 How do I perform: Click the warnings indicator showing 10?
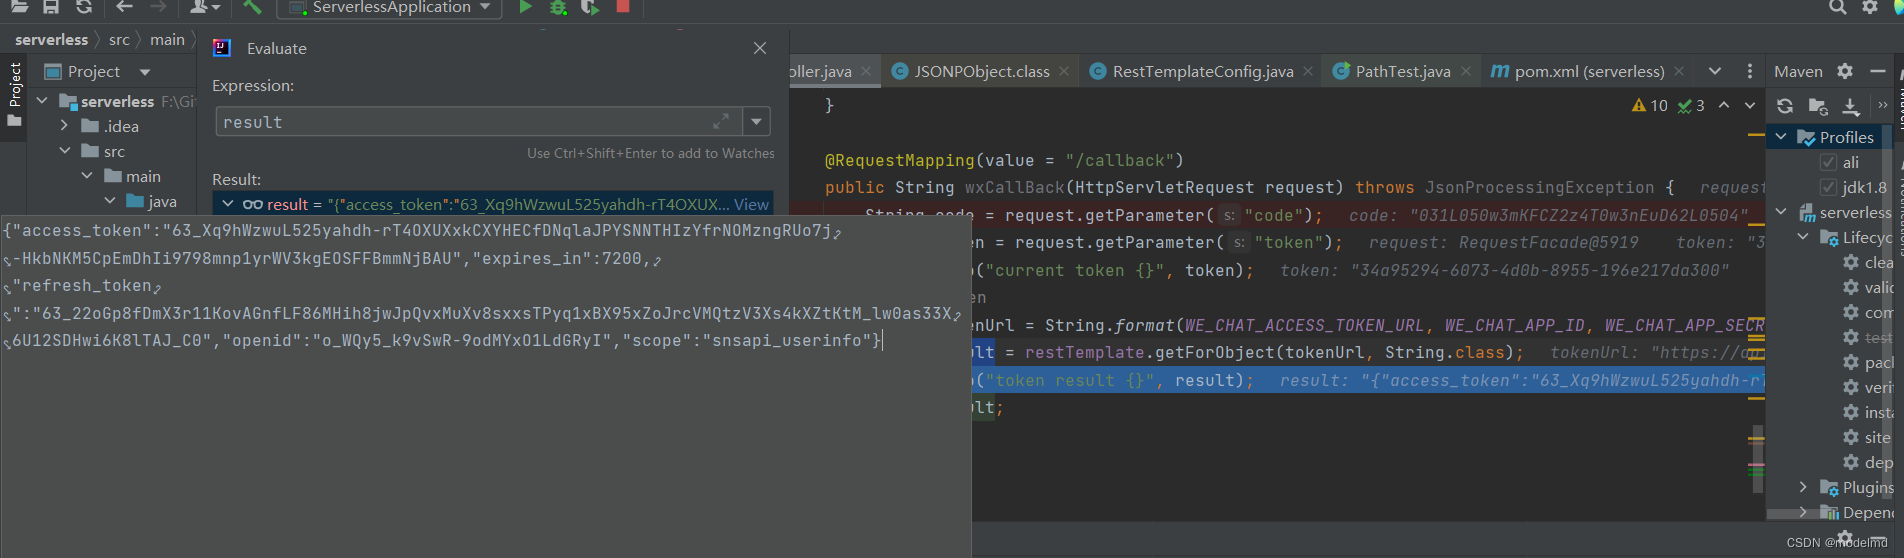pos(1650,105)
